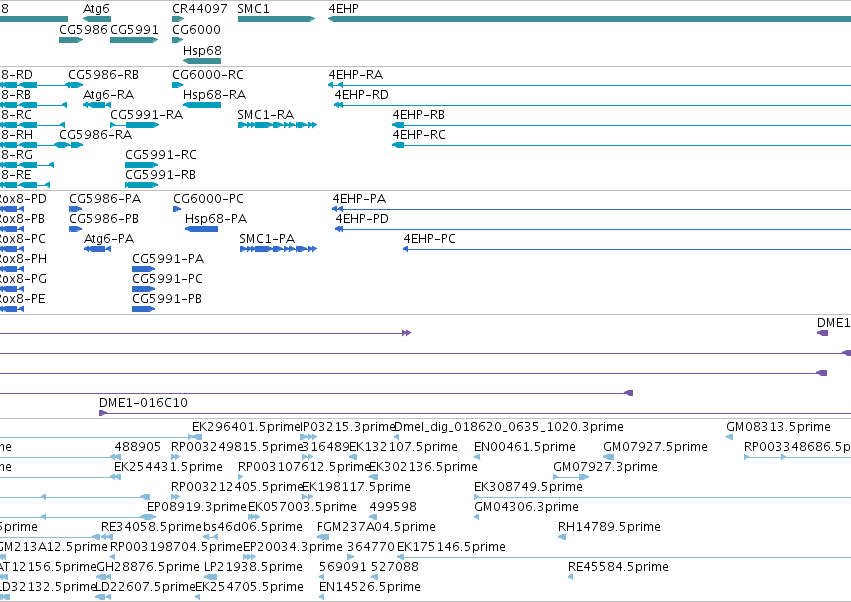The height and width of the screenshot is (602, 851).
Task: Click EST label 569091
Action: (342, 567)
